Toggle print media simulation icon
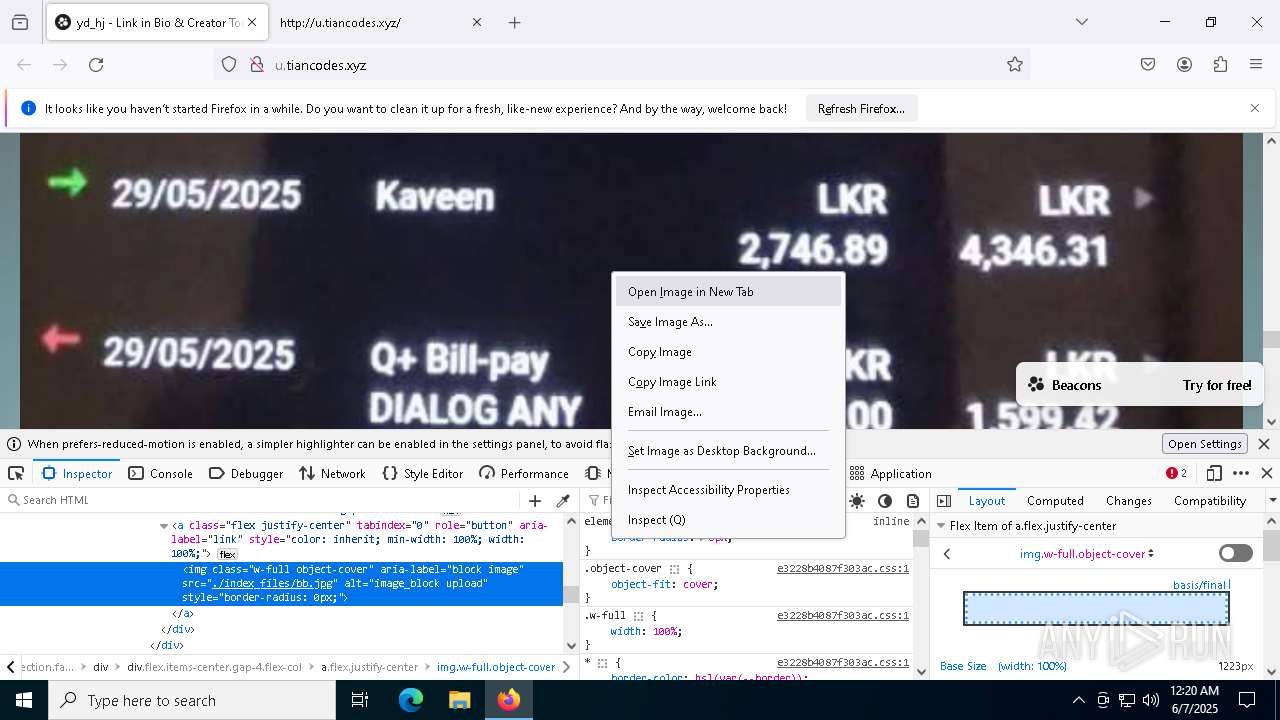 (x=912, y=501)
